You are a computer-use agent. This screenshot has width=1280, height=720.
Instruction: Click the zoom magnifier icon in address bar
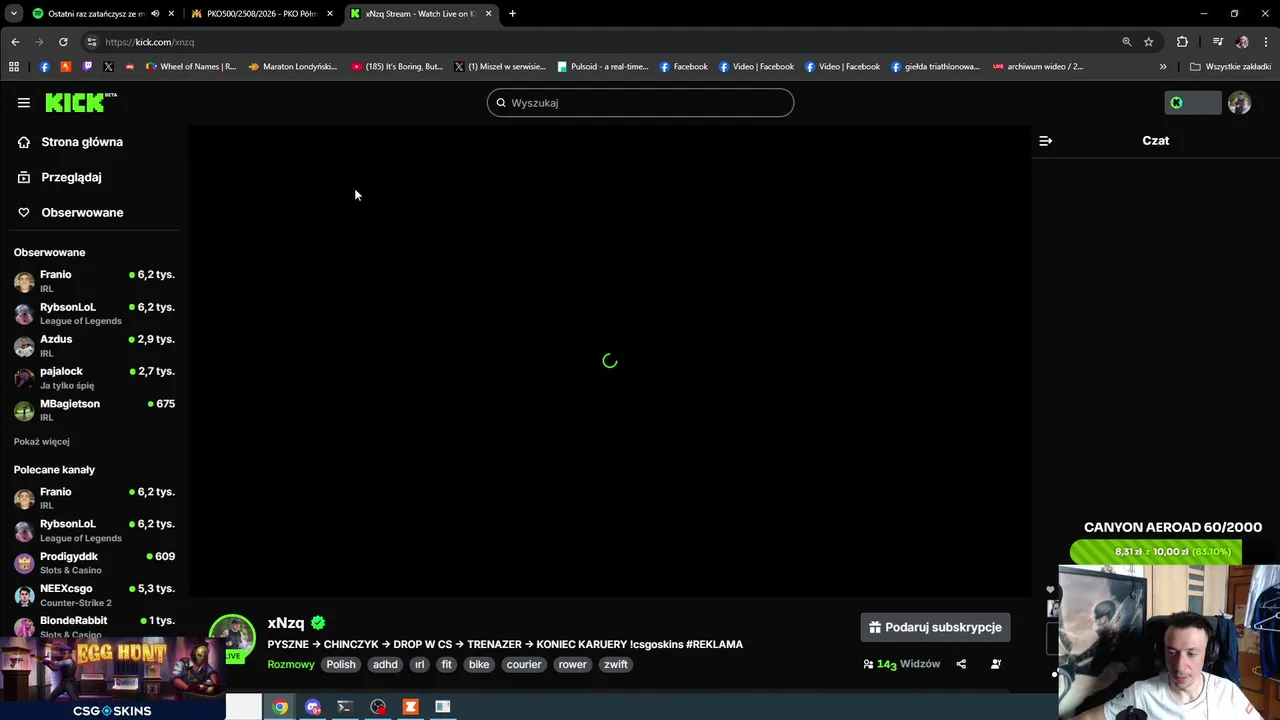click(1127, 42)
